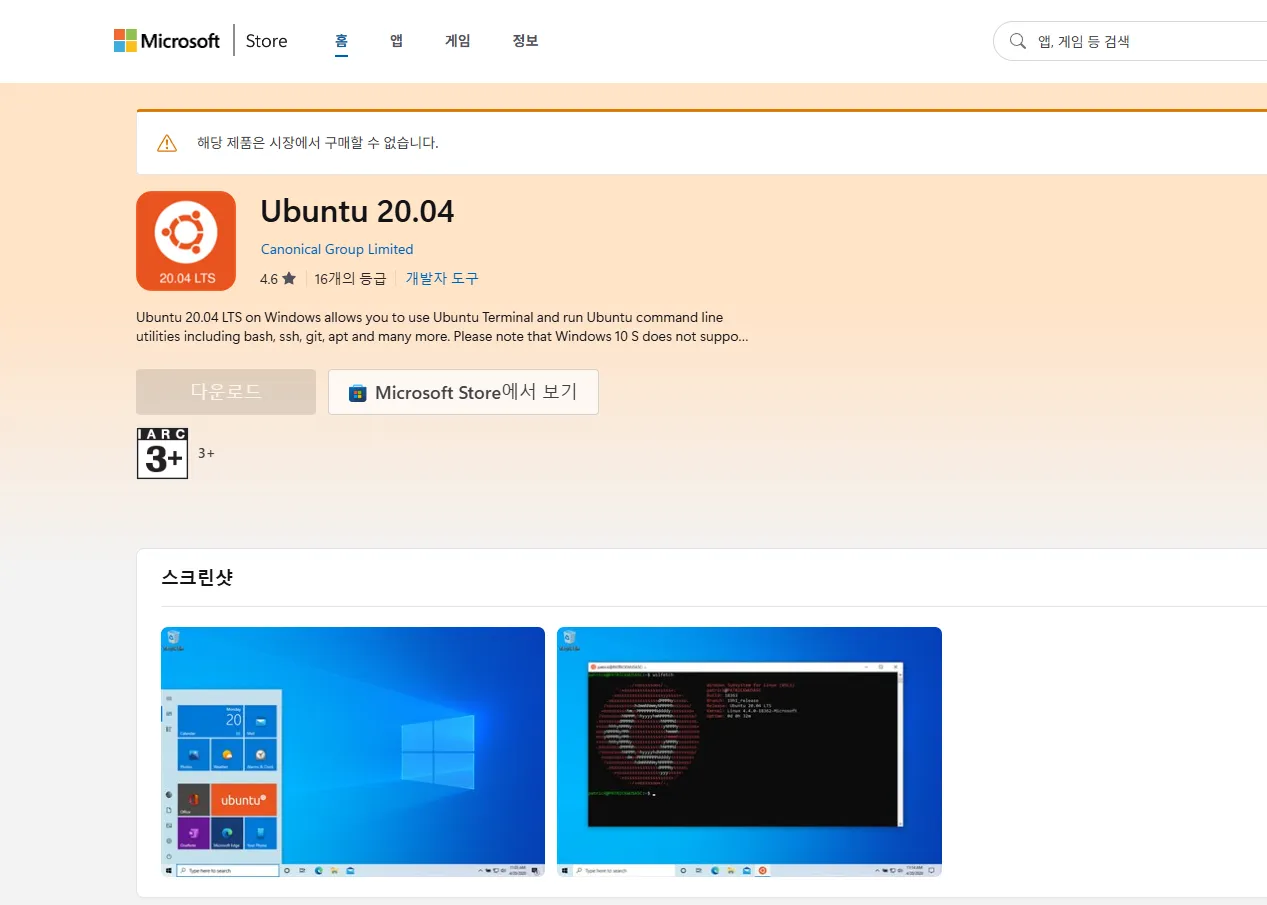Viewport: 1267px width, 905px height.
Task: Click the Microsoft logo
Action: tap(167, 41)
